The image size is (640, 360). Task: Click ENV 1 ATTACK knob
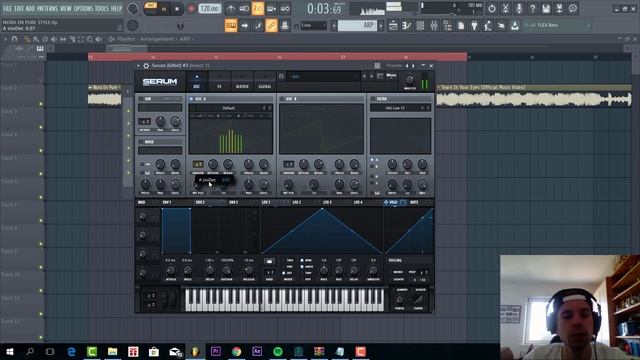171,270
